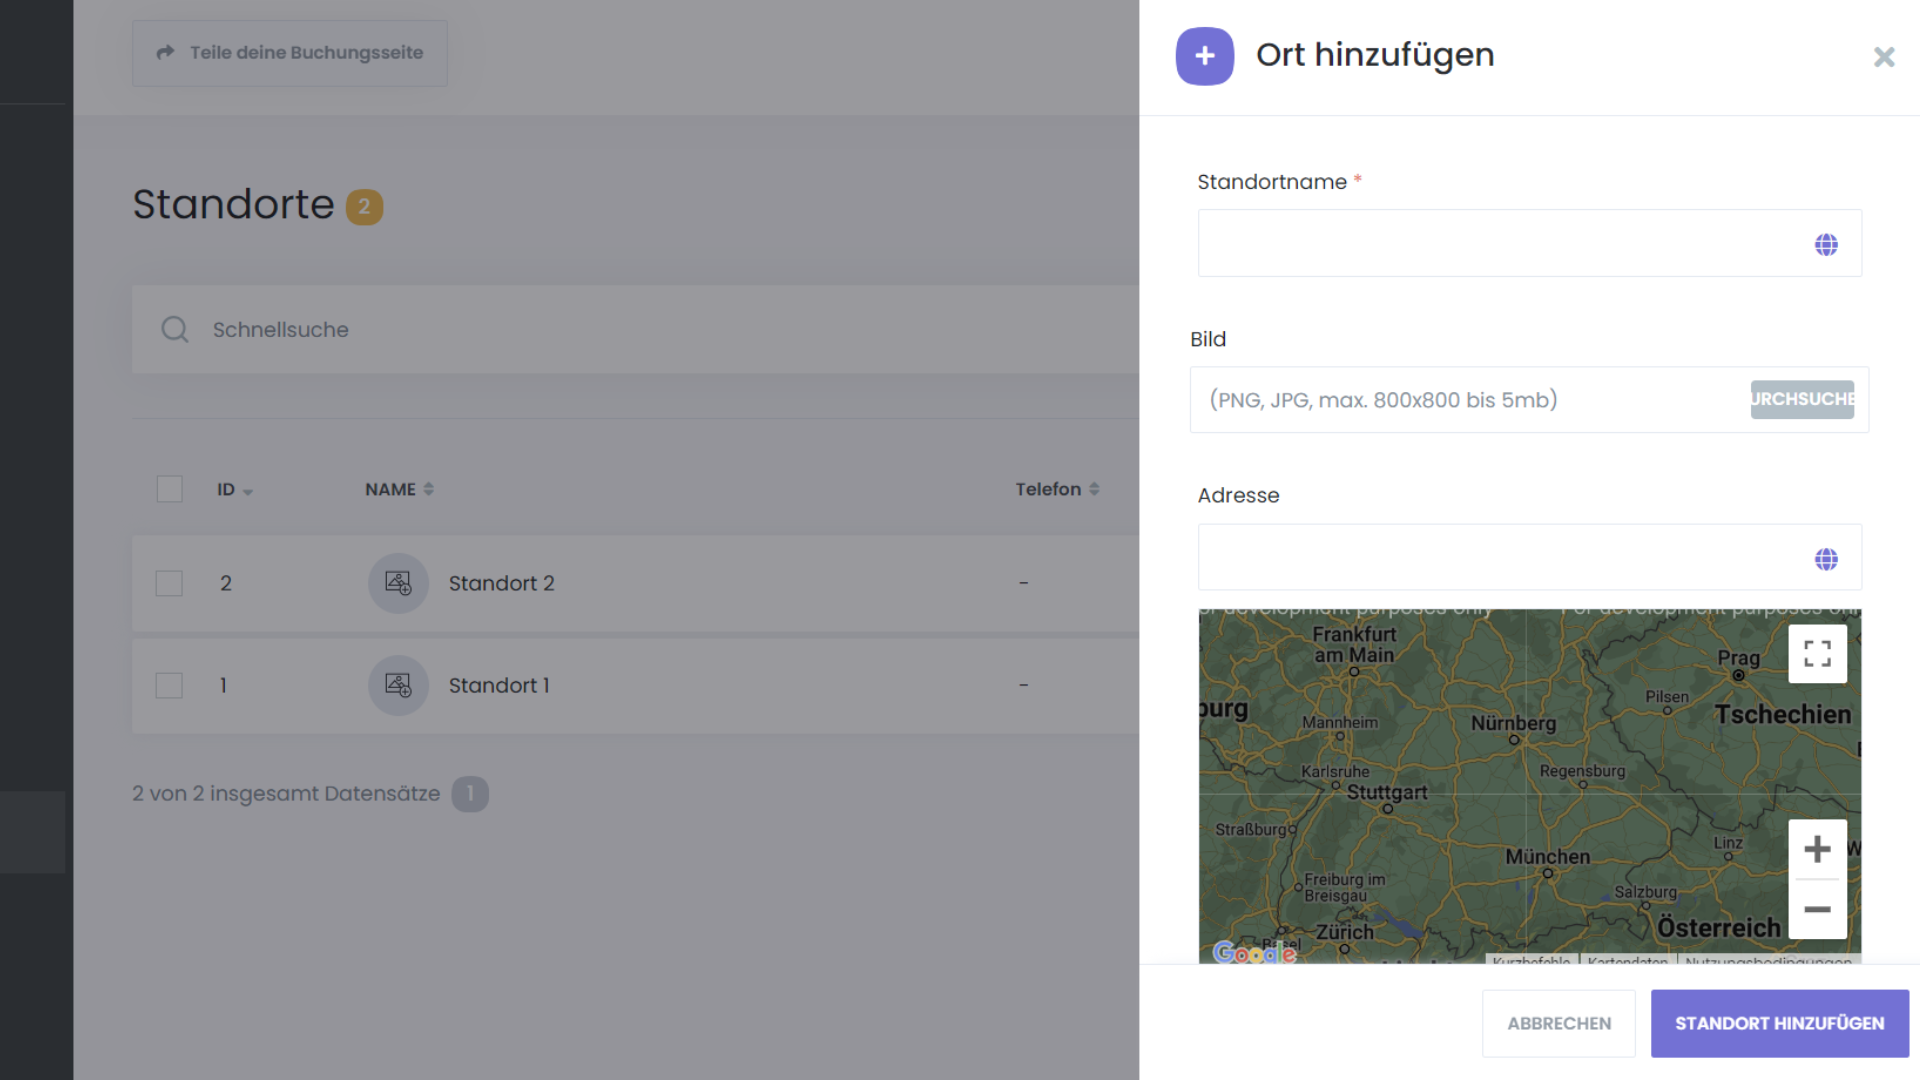The height and width of the screenshot is (1080, 1920).
Task: Click Teile deine Buchungsseite button
Action: [x=290, y=53]
